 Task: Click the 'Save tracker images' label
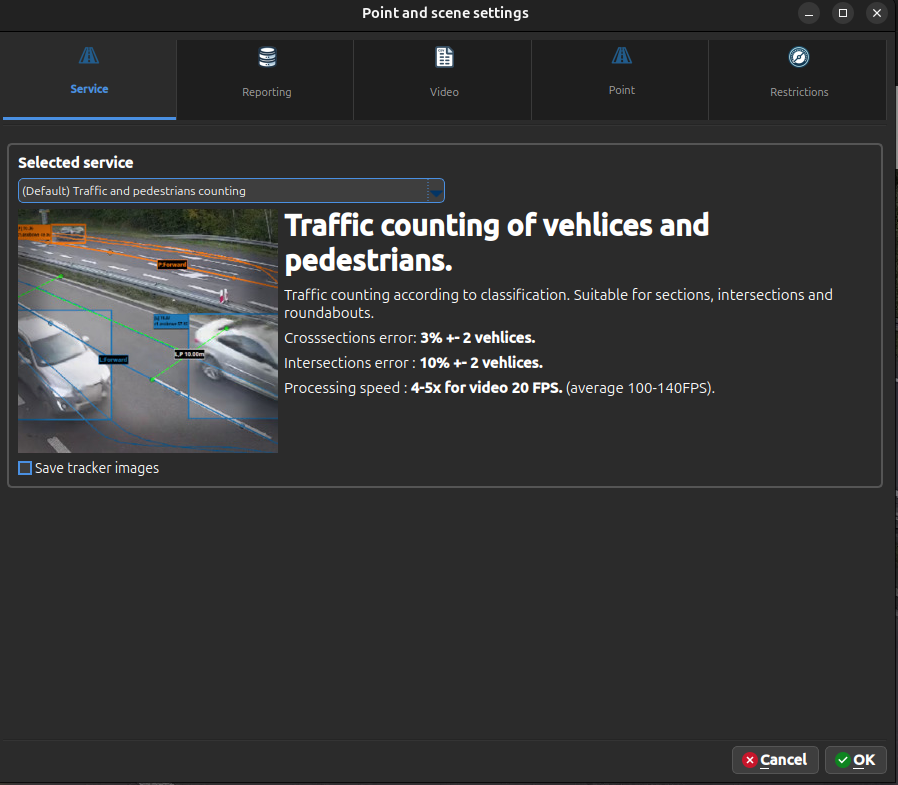click(97, 468)
